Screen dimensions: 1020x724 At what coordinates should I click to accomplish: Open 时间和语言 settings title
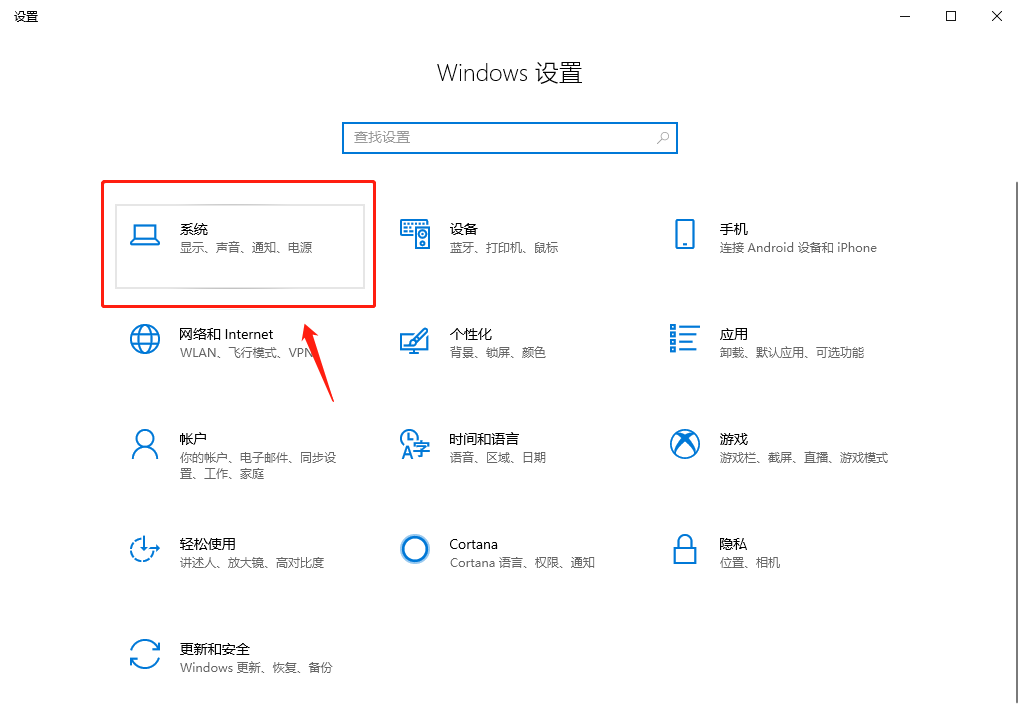click(x=484, y=439)
